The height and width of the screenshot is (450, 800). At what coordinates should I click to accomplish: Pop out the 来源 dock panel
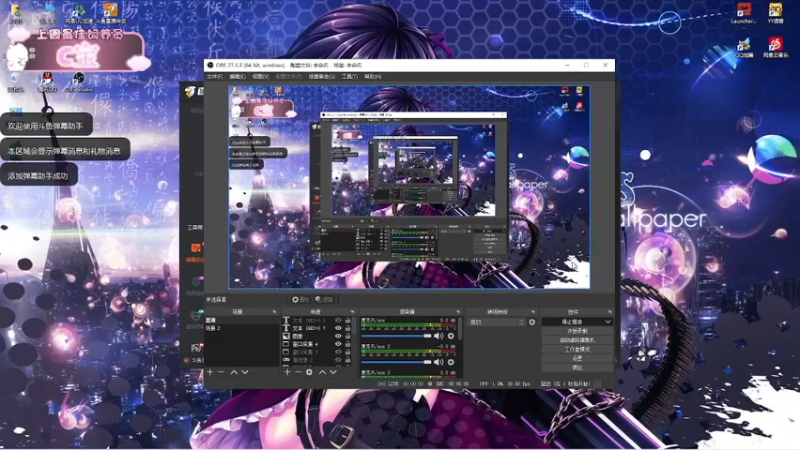[353, 312]
